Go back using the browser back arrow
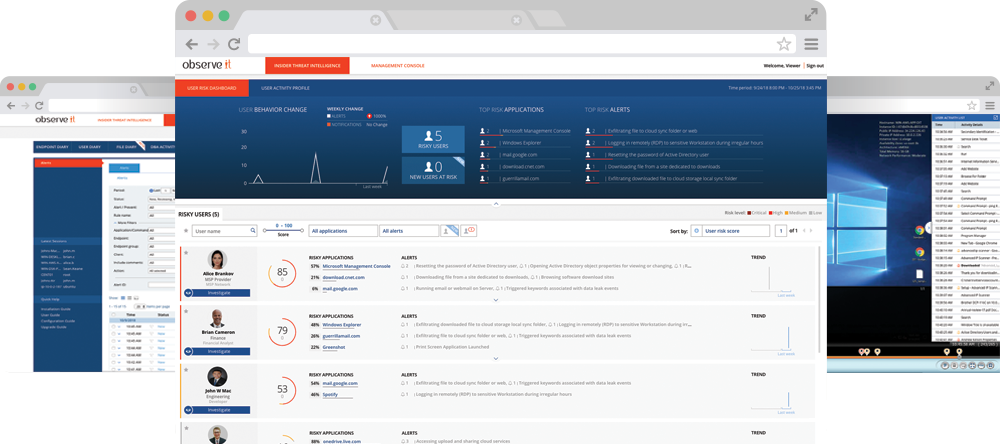Image resolution: width=1000 pixels, height=444 pixels. (x=191, y=44)
